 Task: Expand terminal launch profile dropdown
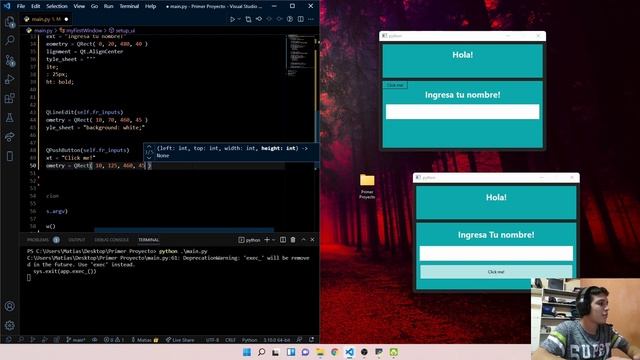[x=273, y=240]
